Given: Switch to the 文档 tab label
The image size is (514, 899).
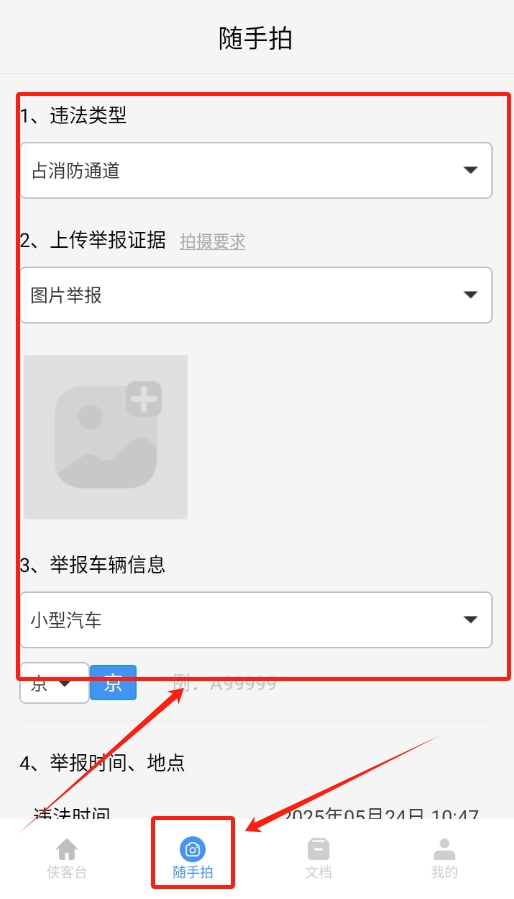Looking at the screenshot, I should 318,873.
